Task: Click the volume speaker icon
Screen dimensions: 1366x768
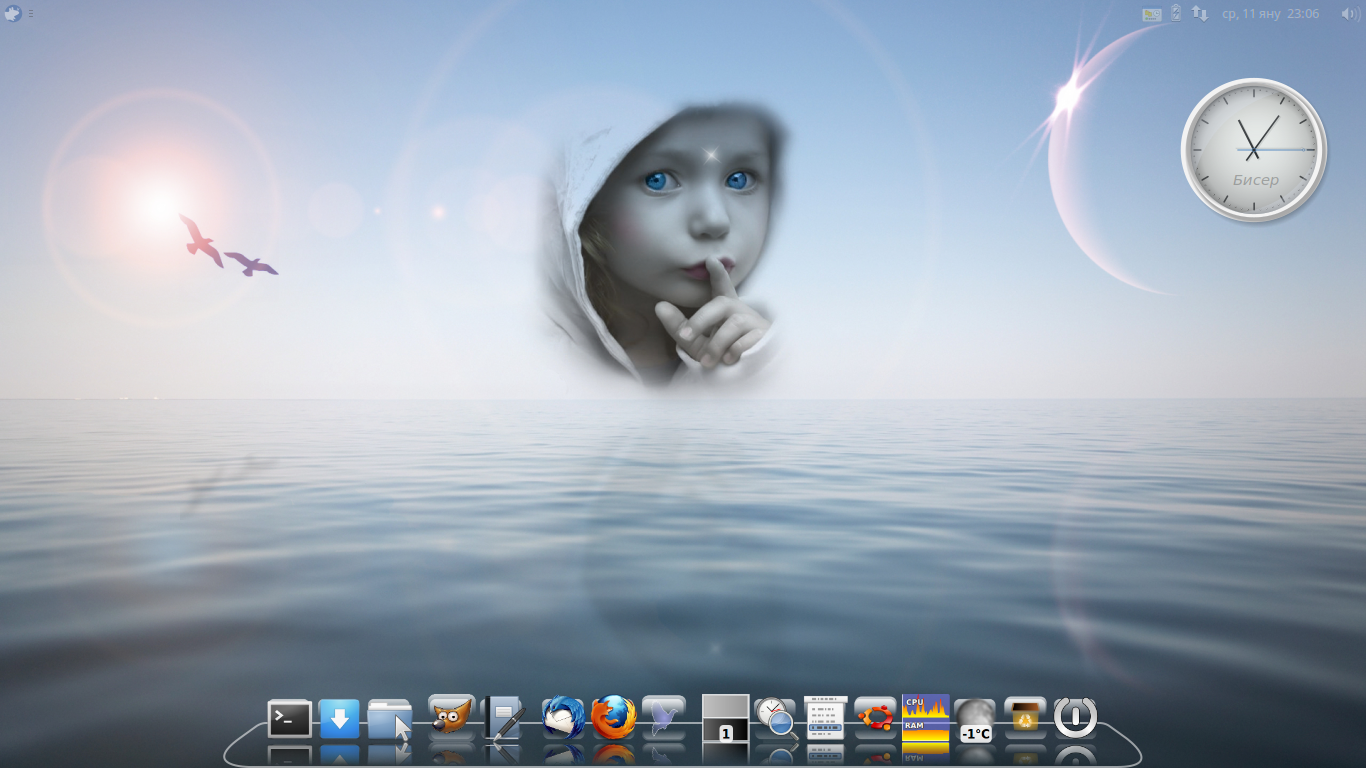Action: [1350, 14]
